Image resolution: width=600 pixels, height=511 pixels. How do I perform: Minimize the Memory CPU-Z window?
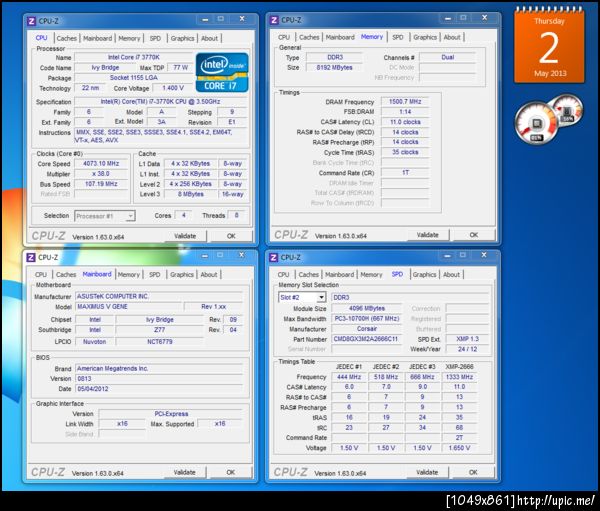(x=448, y=18)
